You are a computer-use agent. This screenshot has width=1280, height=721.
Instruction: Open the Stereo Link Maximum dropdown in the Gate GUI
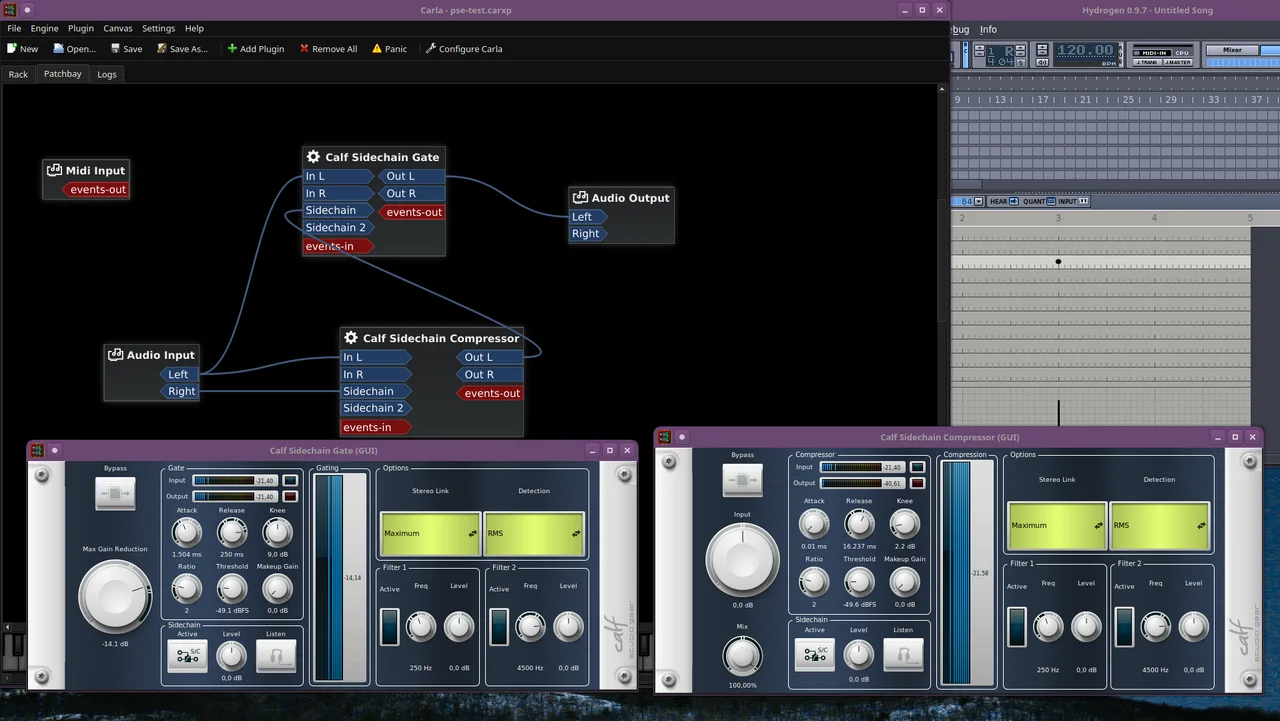tap(430, 534)
